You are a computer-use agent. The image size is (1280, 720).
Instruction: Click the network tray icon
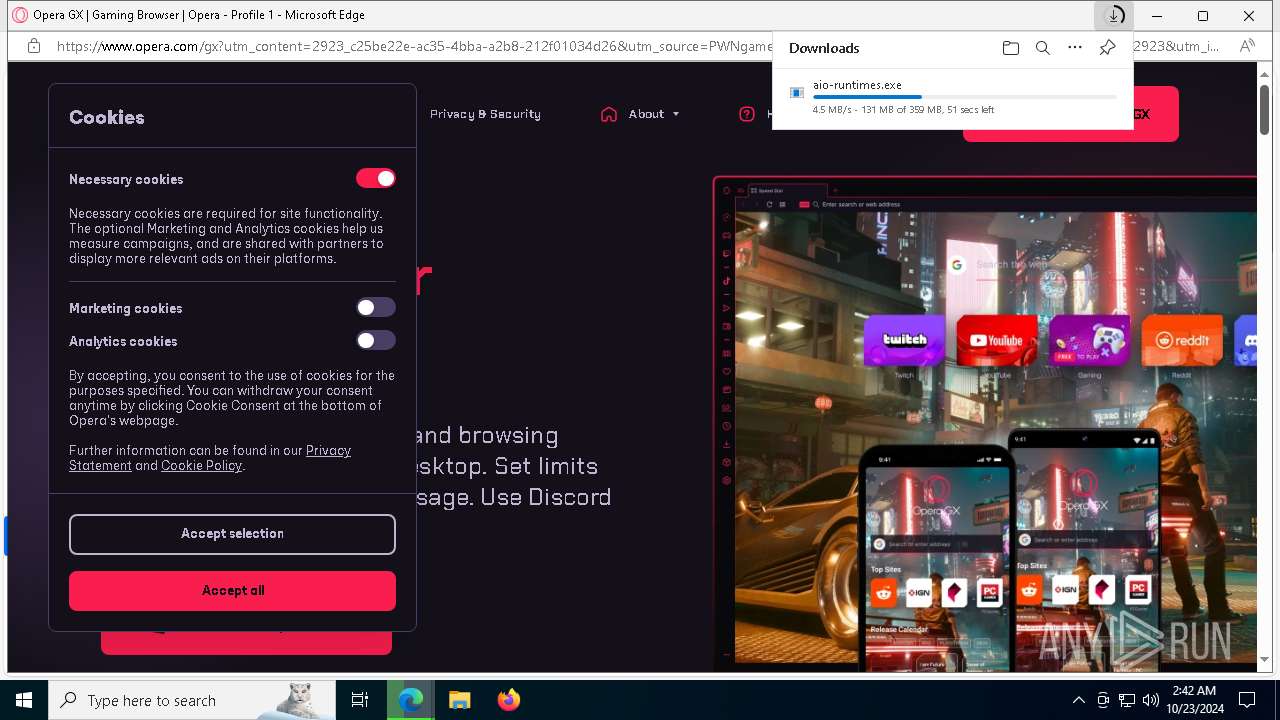pos(1127,700)
